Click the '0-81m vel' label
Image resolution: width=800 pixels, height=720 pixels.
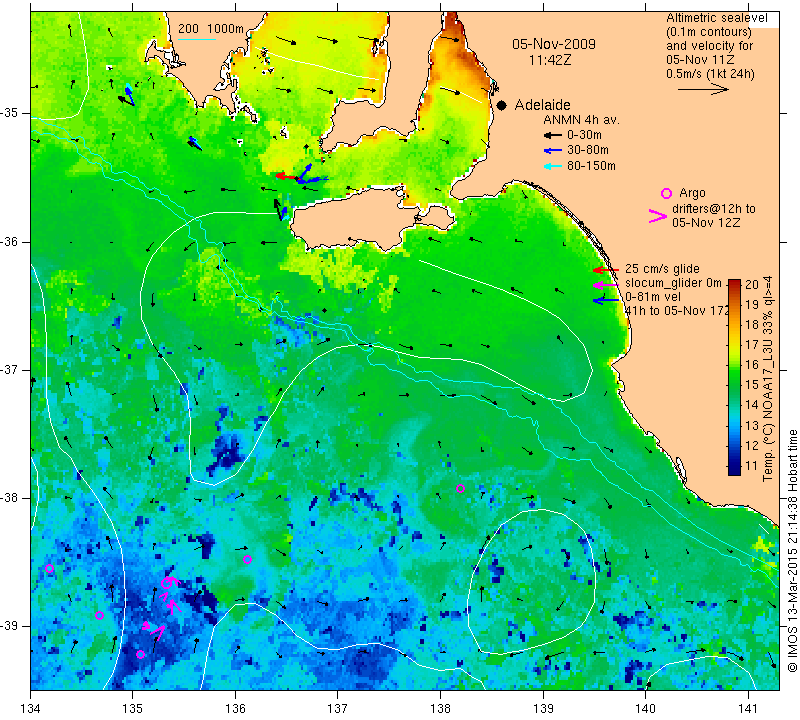pos(653,297)
